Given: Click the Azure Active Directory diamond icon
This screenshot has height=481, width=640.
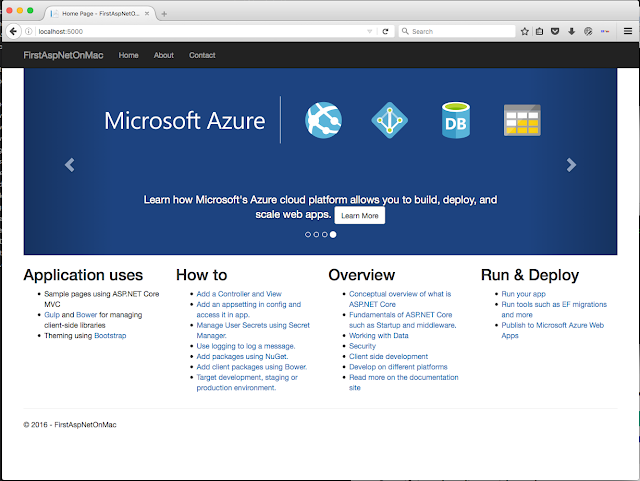Looking at the screenshot, I should click(x=390, y=120).
